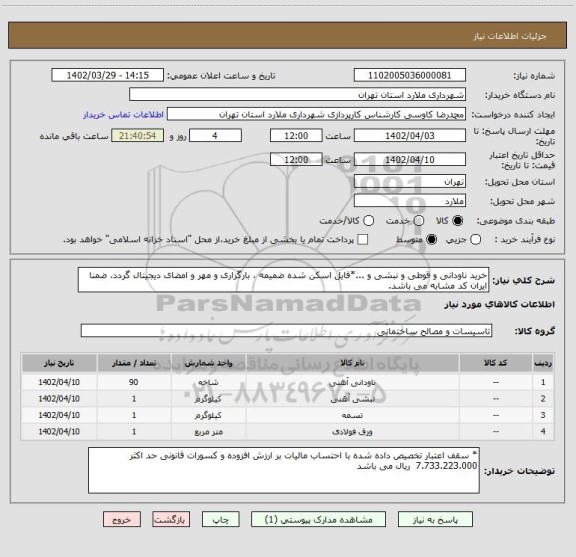576x557 pixels.
Task: Click the شماره نیاز number field
Action: (410, 75)
